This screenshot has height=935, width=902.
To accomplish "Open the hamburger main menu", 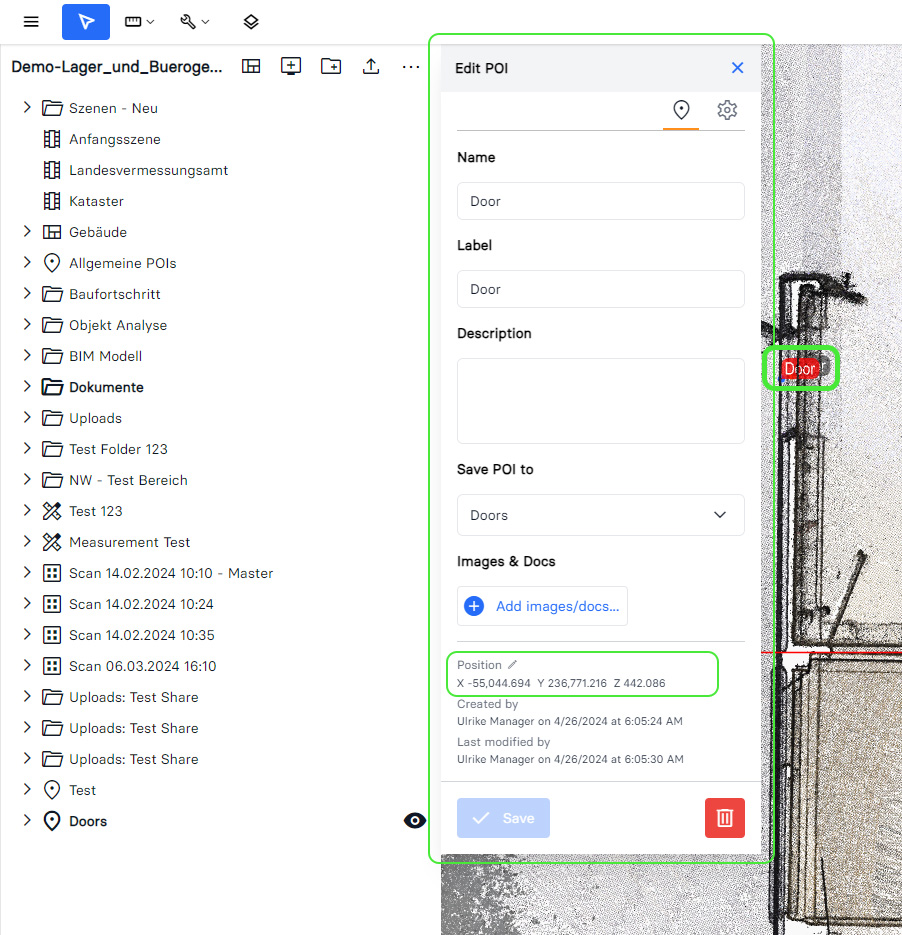I will (31, 22).
